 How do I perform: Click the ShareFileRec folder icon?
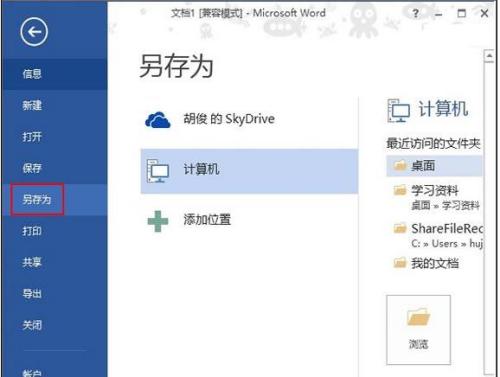click(x=400, y=228)
